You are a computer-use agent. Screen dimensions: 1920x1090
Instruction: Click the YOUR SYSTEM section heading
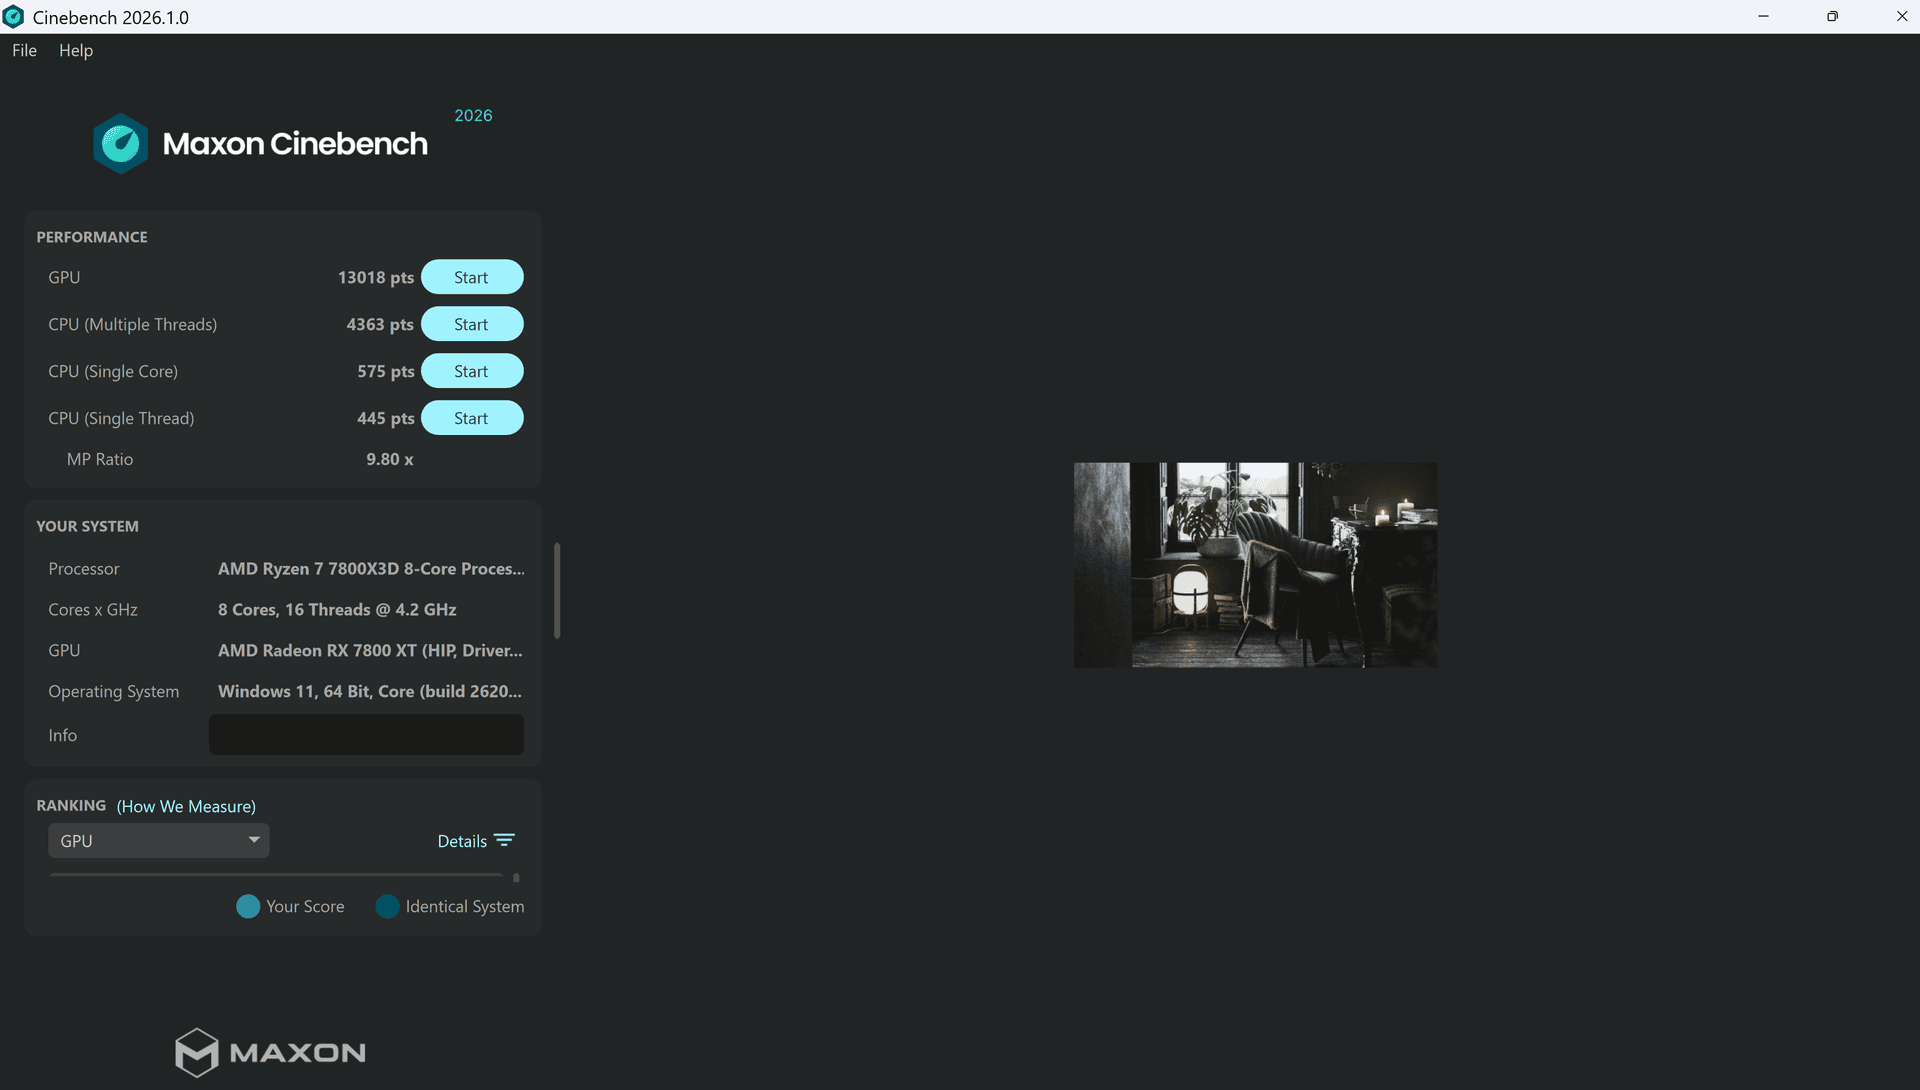[88, 526]
